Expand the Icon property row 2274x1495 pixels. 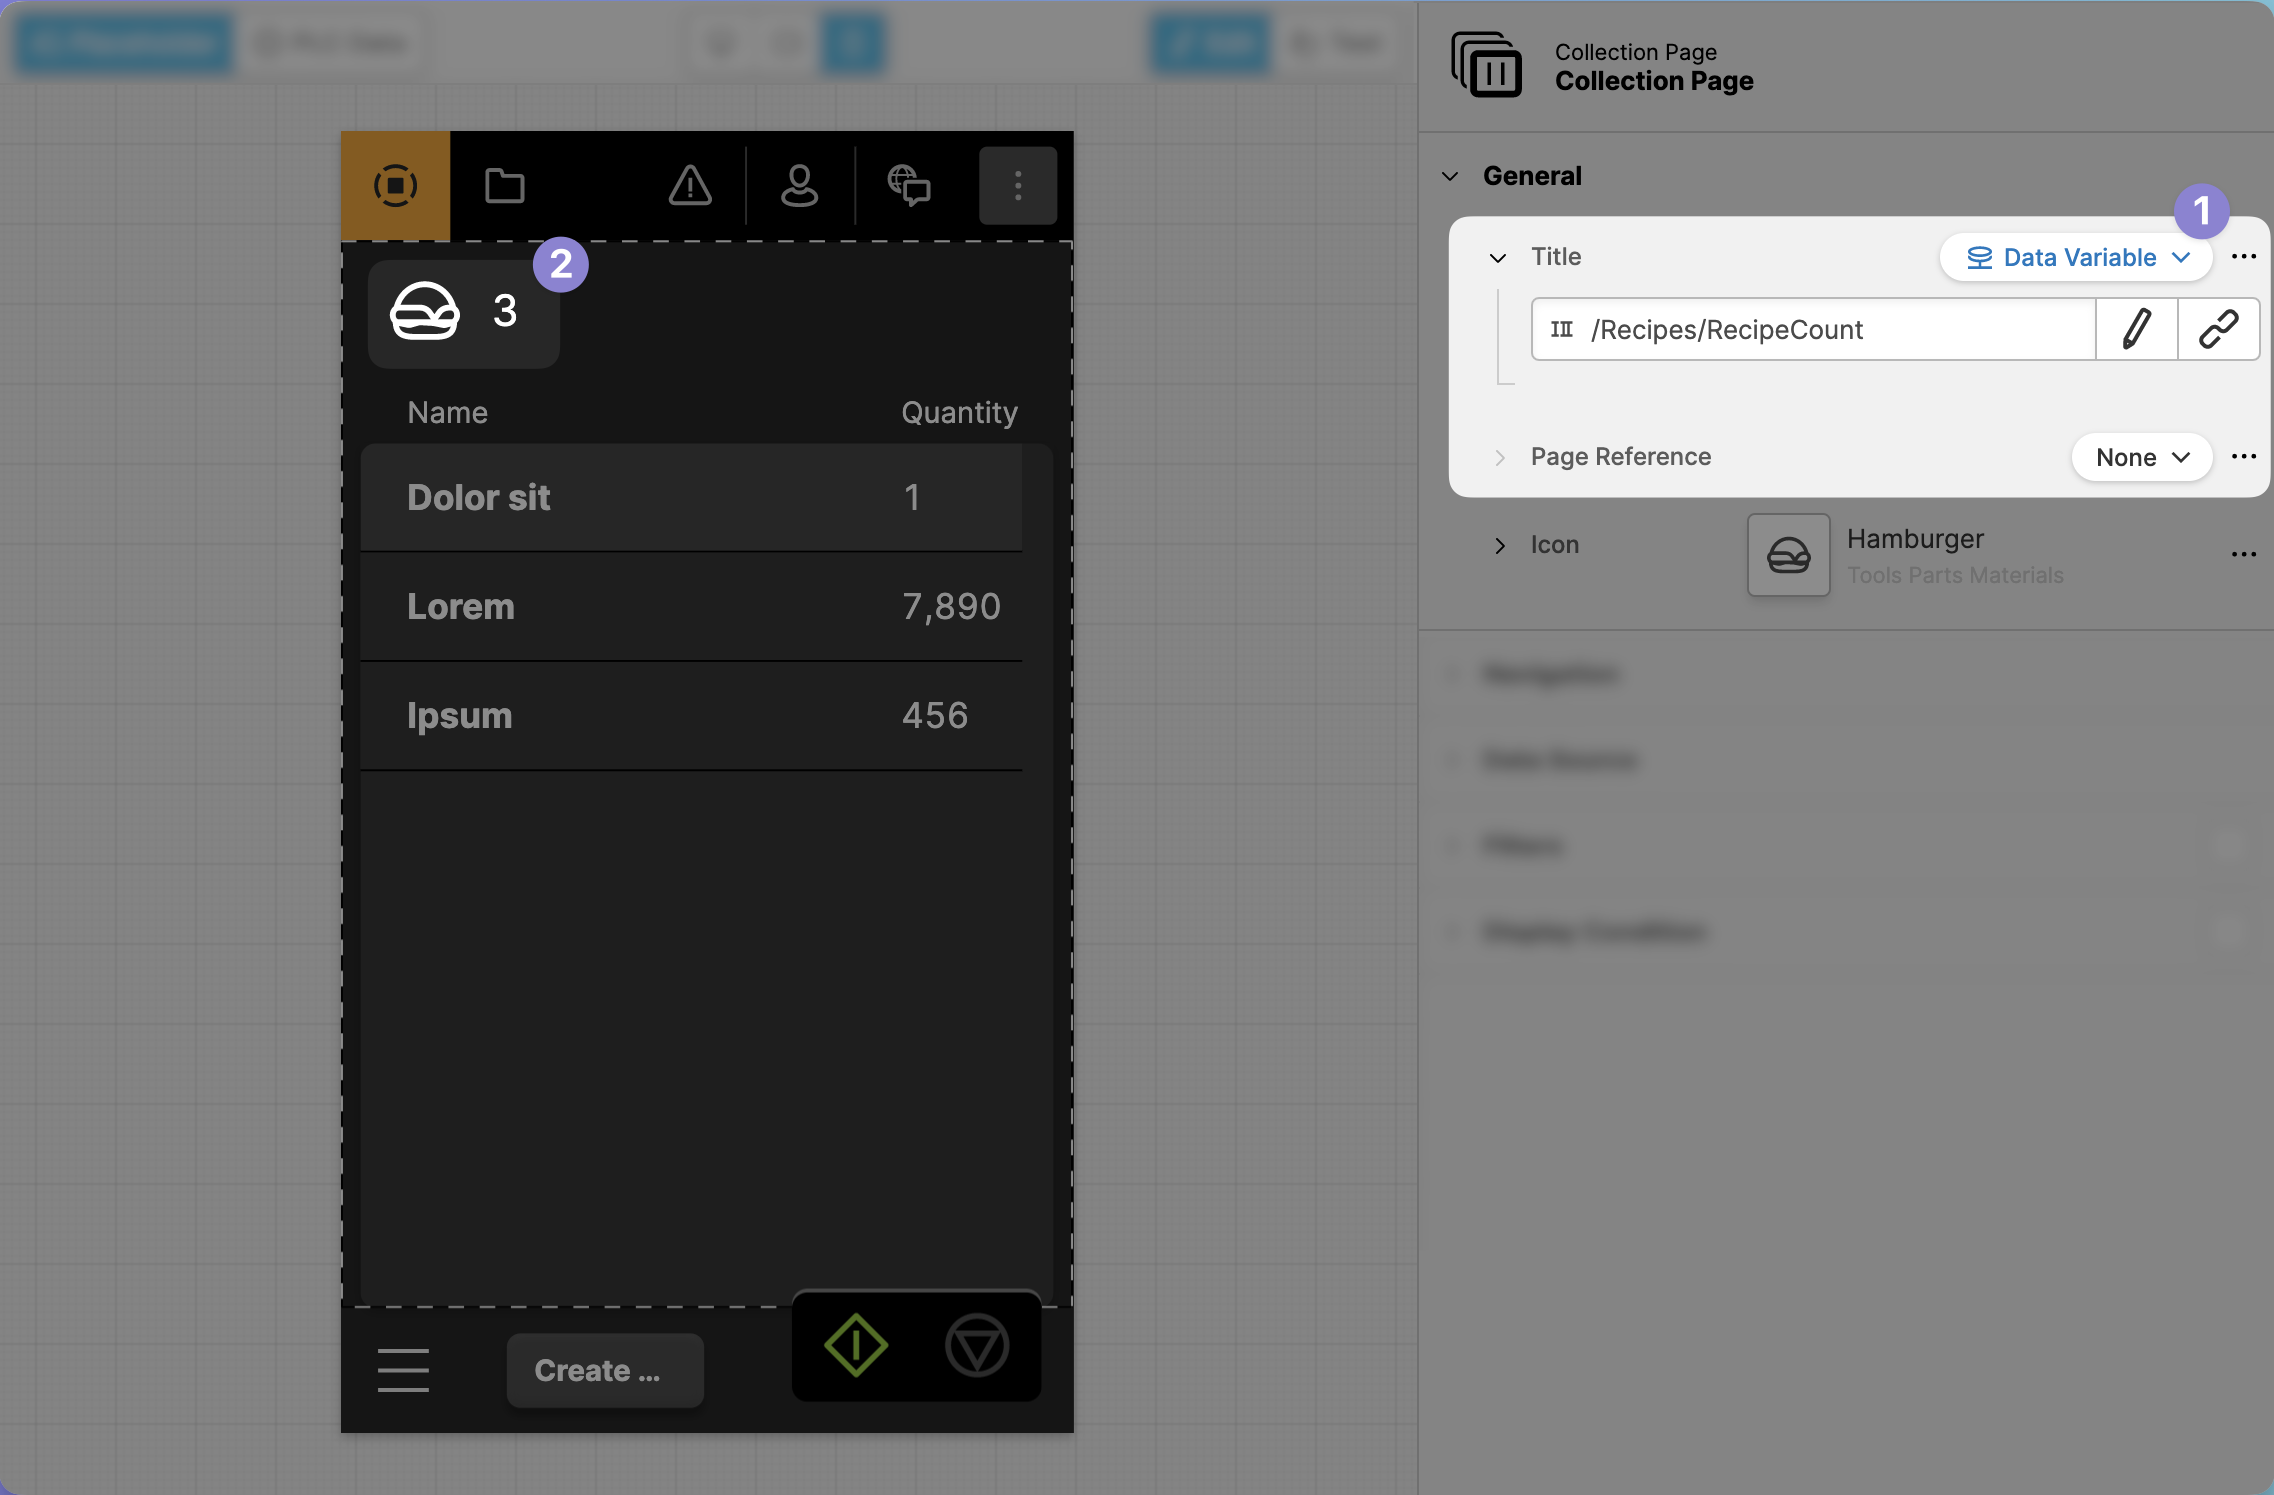coord(1499,545)
